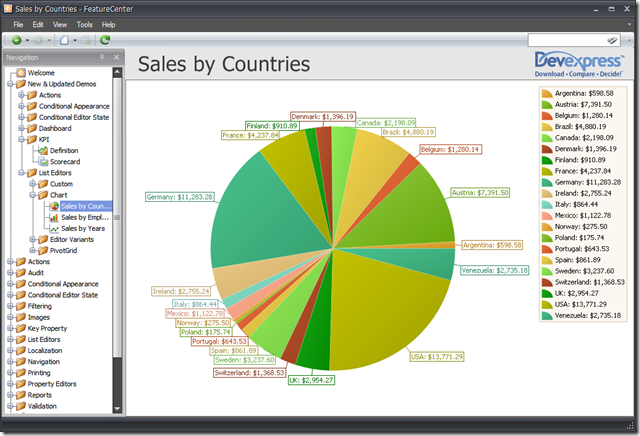Open the Edit menu
640x436 pixels.
(38, 24)
